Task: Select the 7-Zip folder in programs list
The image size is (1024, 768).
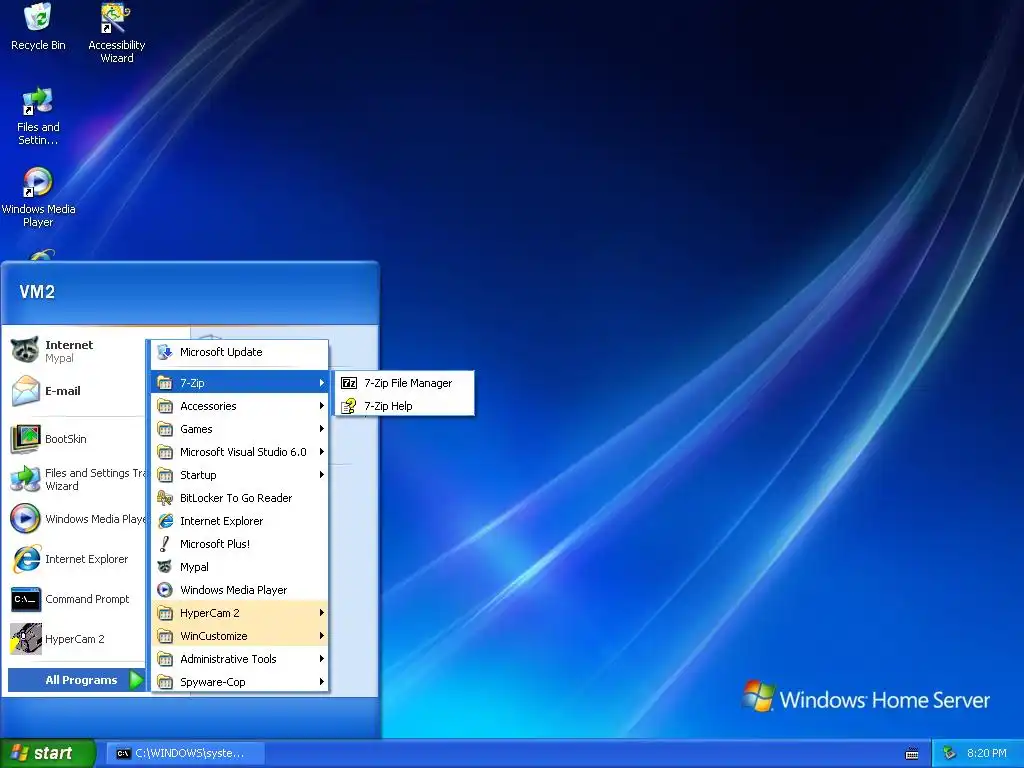Action: (x=240, y=383)
